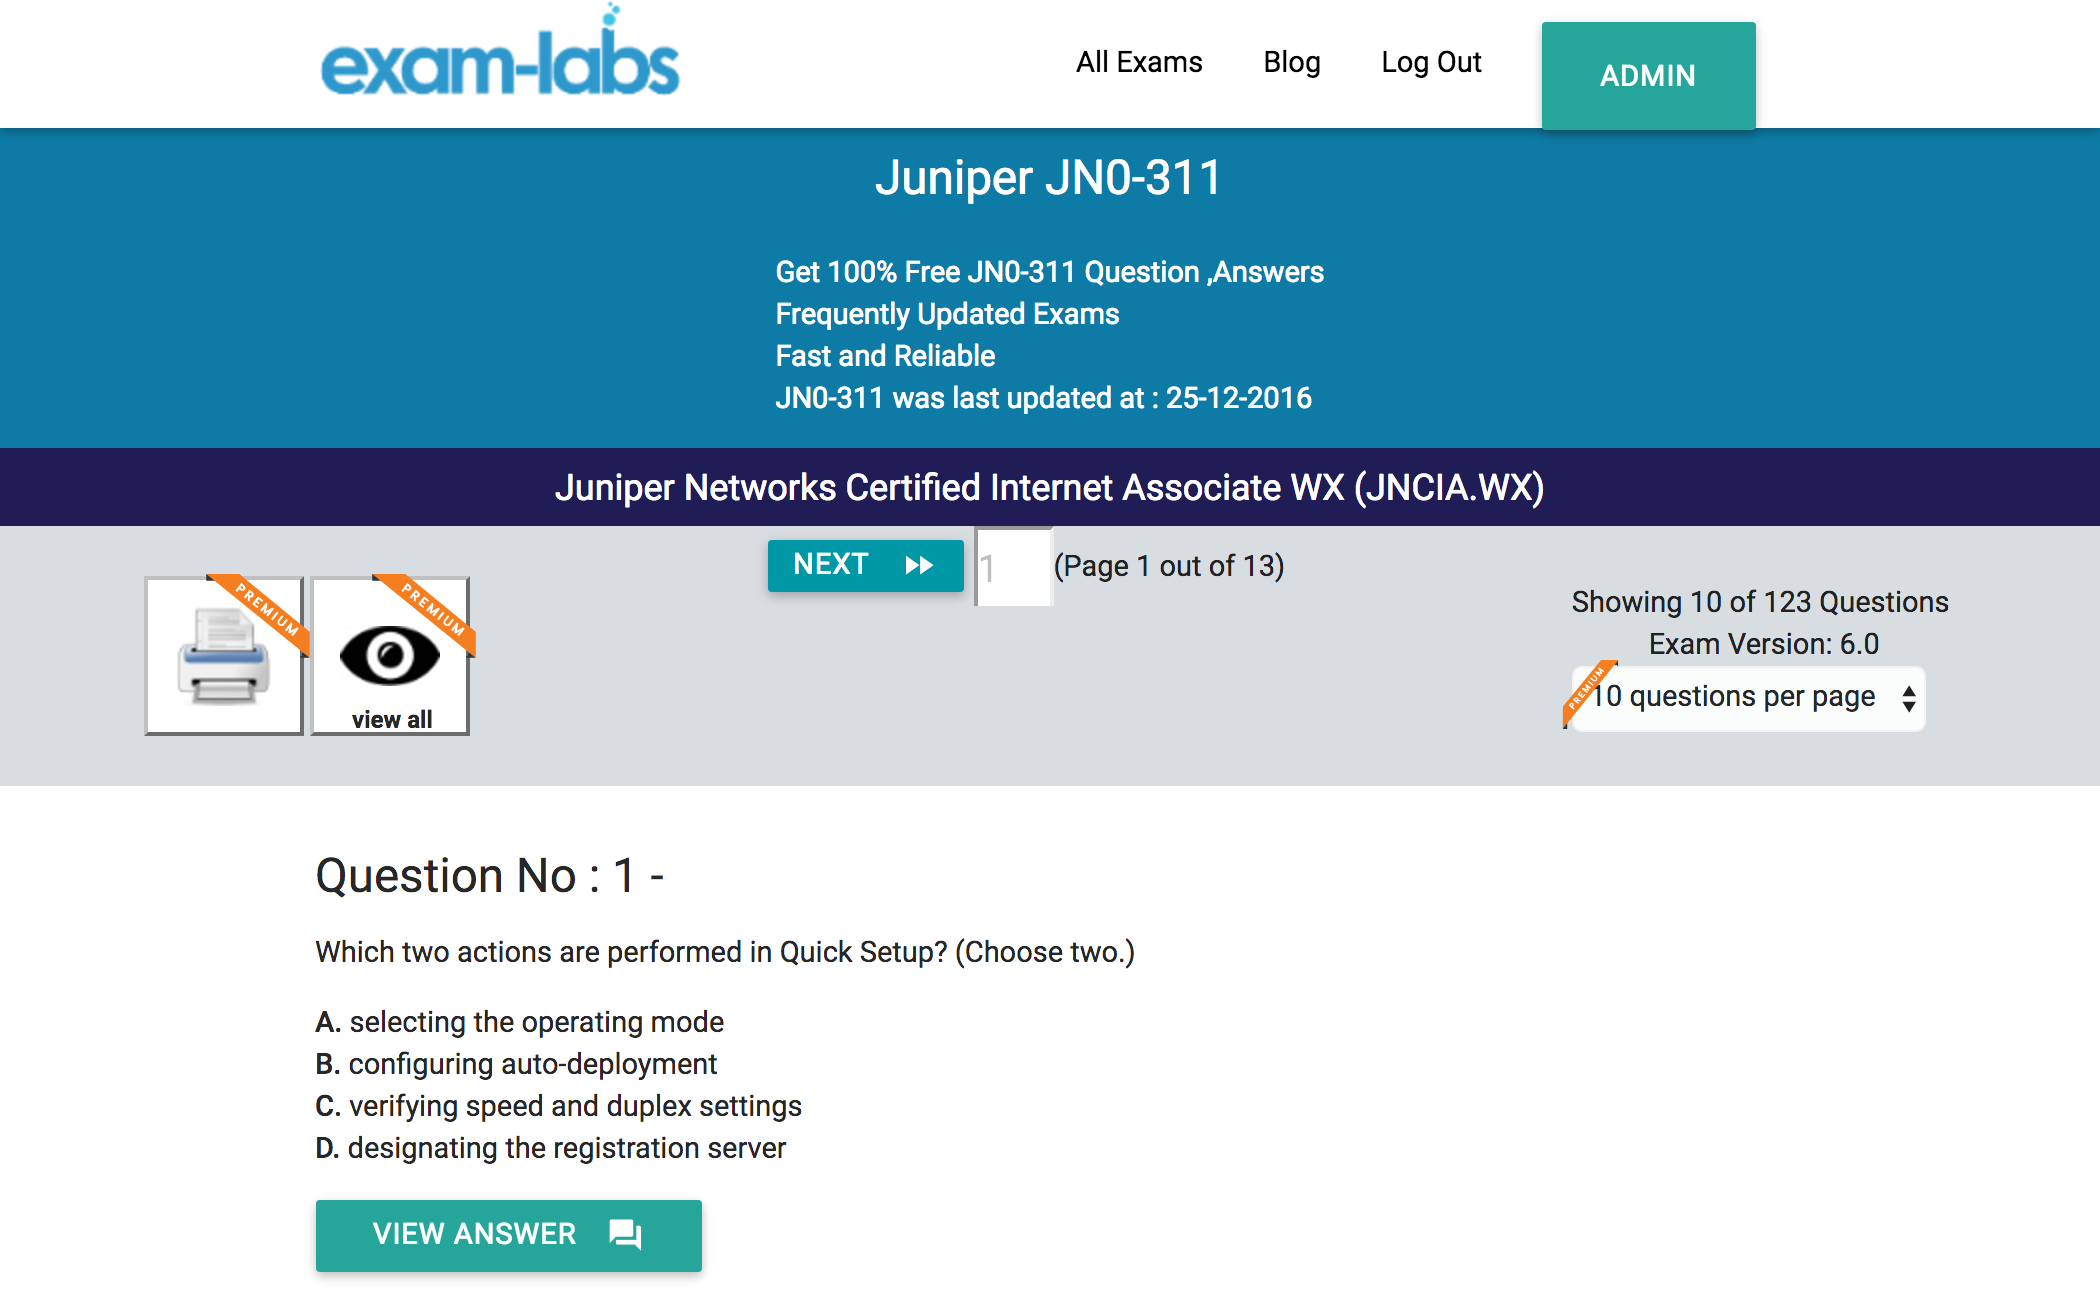Select option C verifying speed and duplex settings
This screenshot has width=2100, height=1310.
coord(559,1106)
